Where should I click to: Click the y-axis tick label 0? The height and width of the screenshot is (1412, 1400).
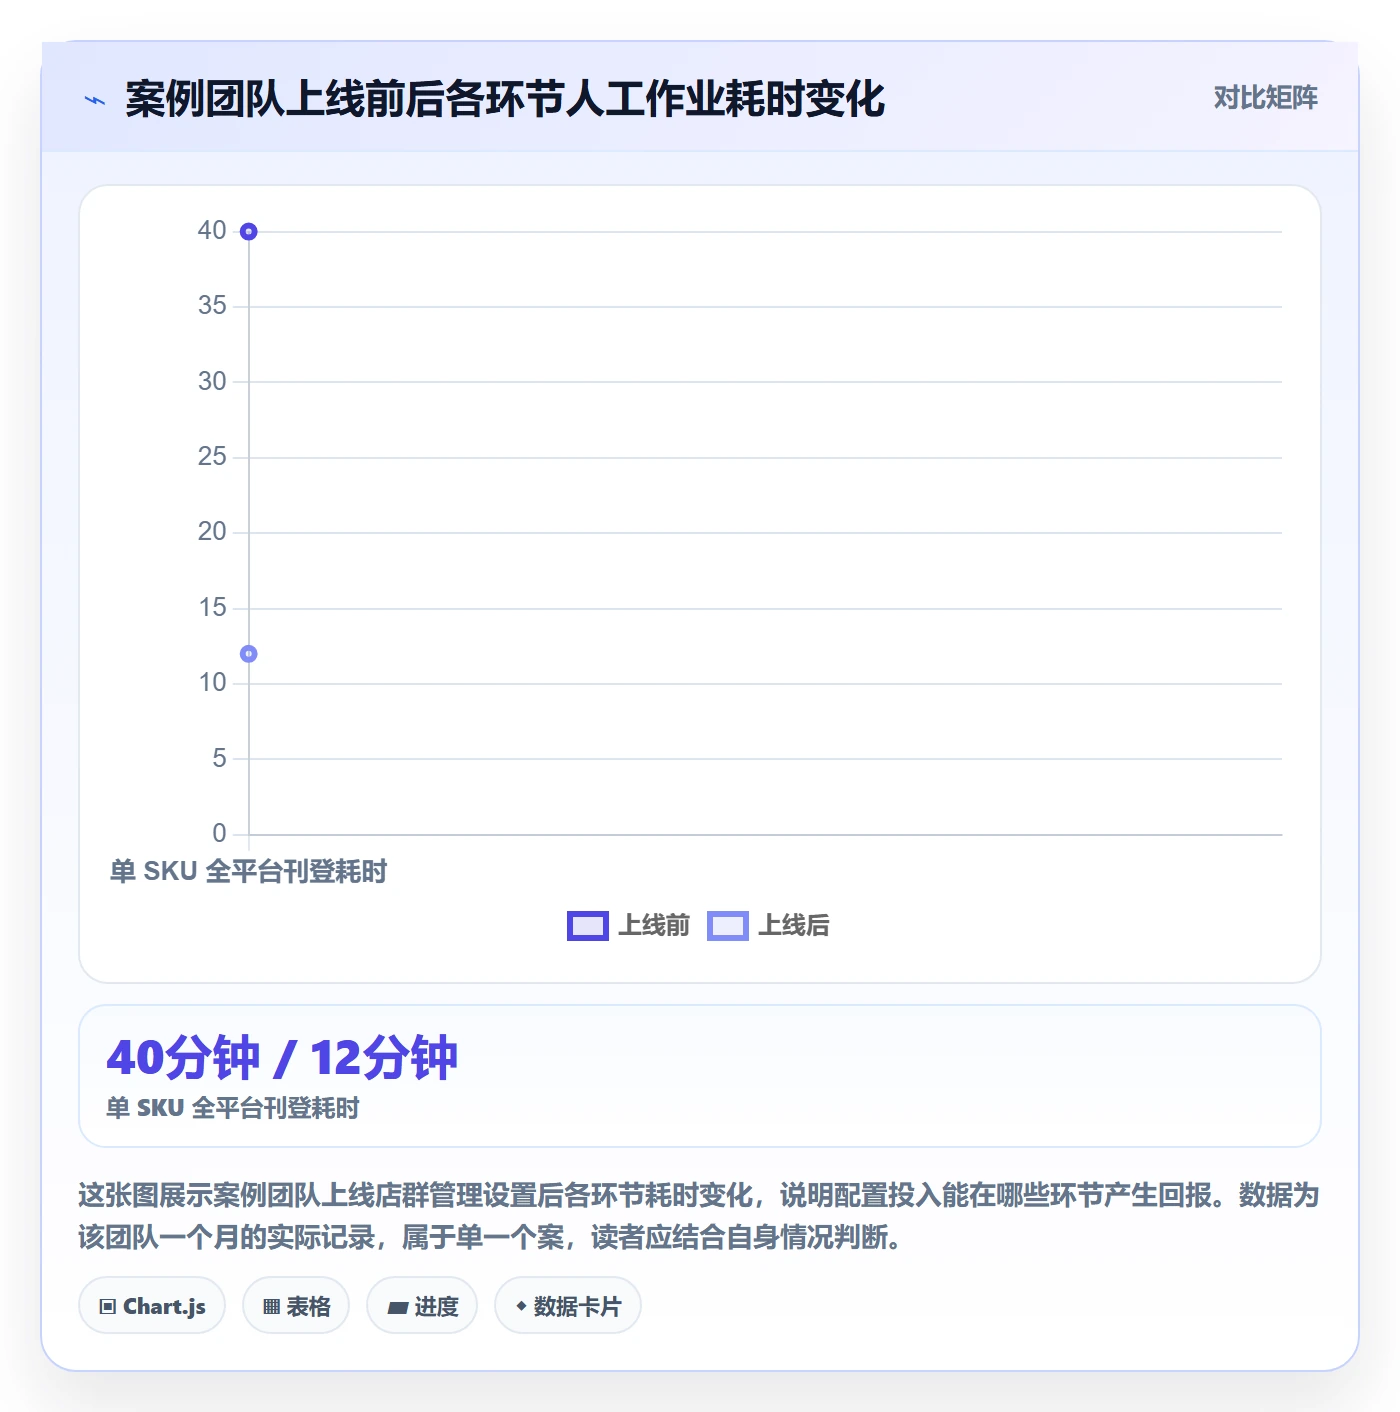pyautogui.click(x=219, y=834)
